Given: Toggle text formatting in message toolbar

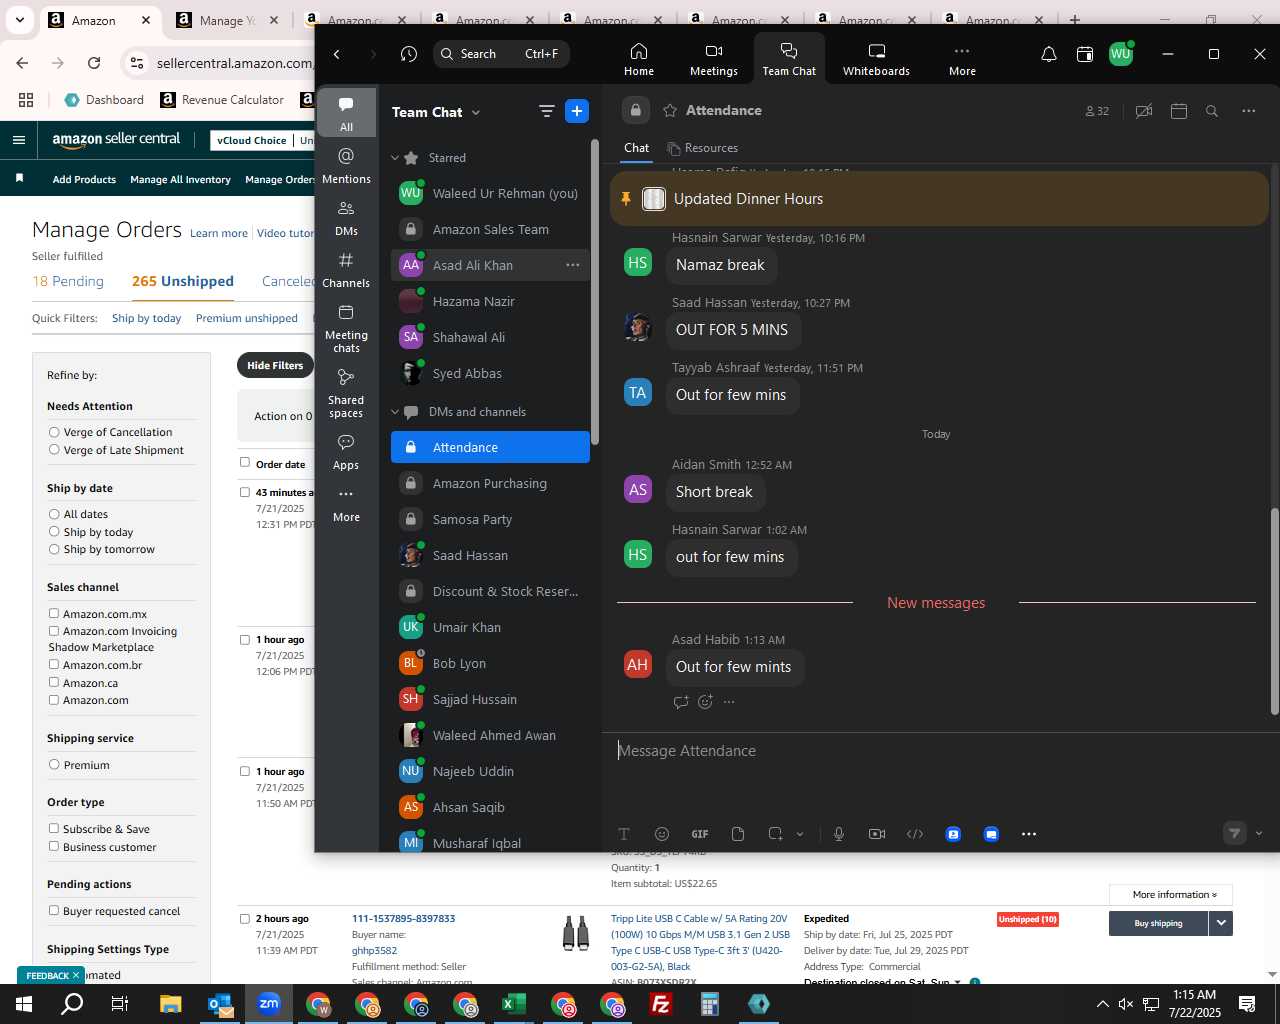Looking at the screenshot, I should pyautogui.click(x=624, y=834).
